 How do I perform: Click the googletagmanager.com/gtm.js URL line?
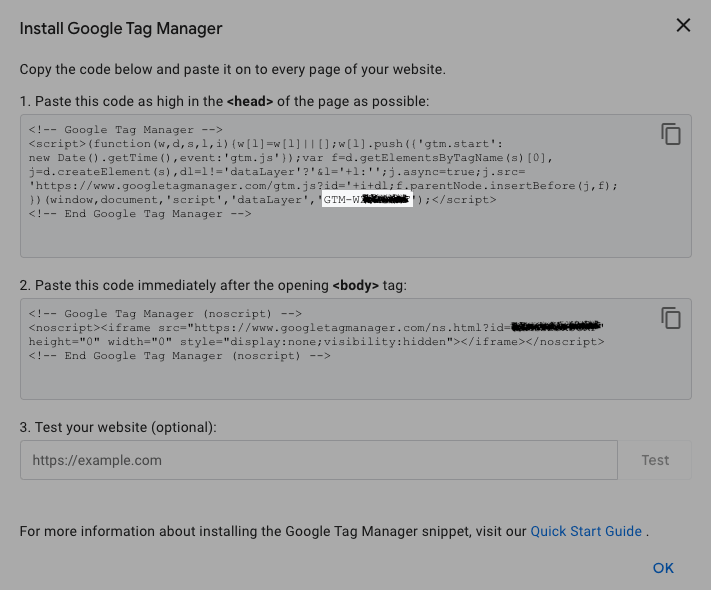click(x=323, y=186)
